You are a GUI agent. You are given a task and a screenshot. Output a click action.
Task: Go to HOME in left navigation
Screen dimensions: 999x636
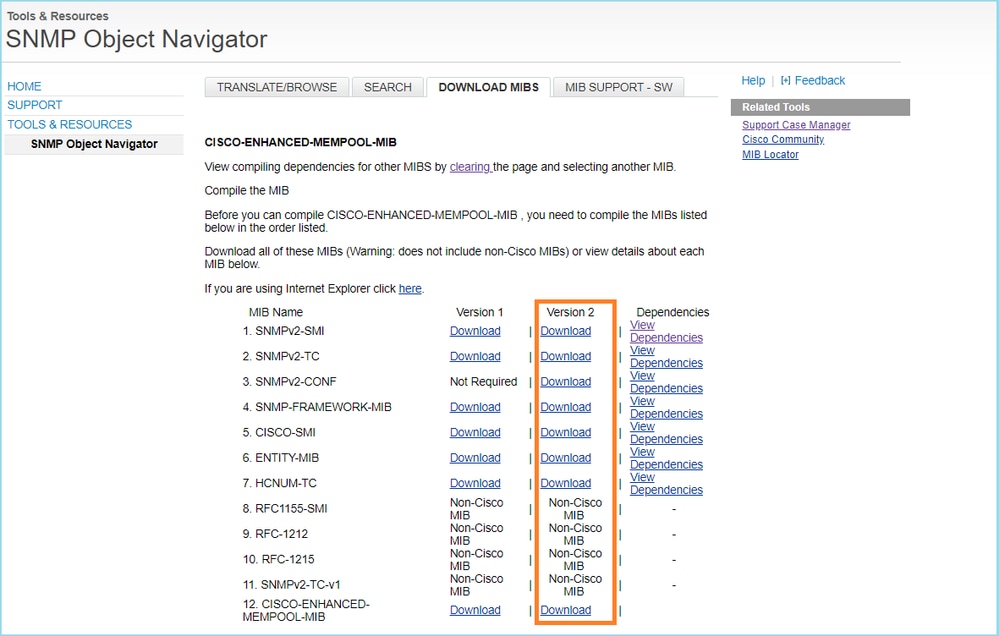[24, 86]
